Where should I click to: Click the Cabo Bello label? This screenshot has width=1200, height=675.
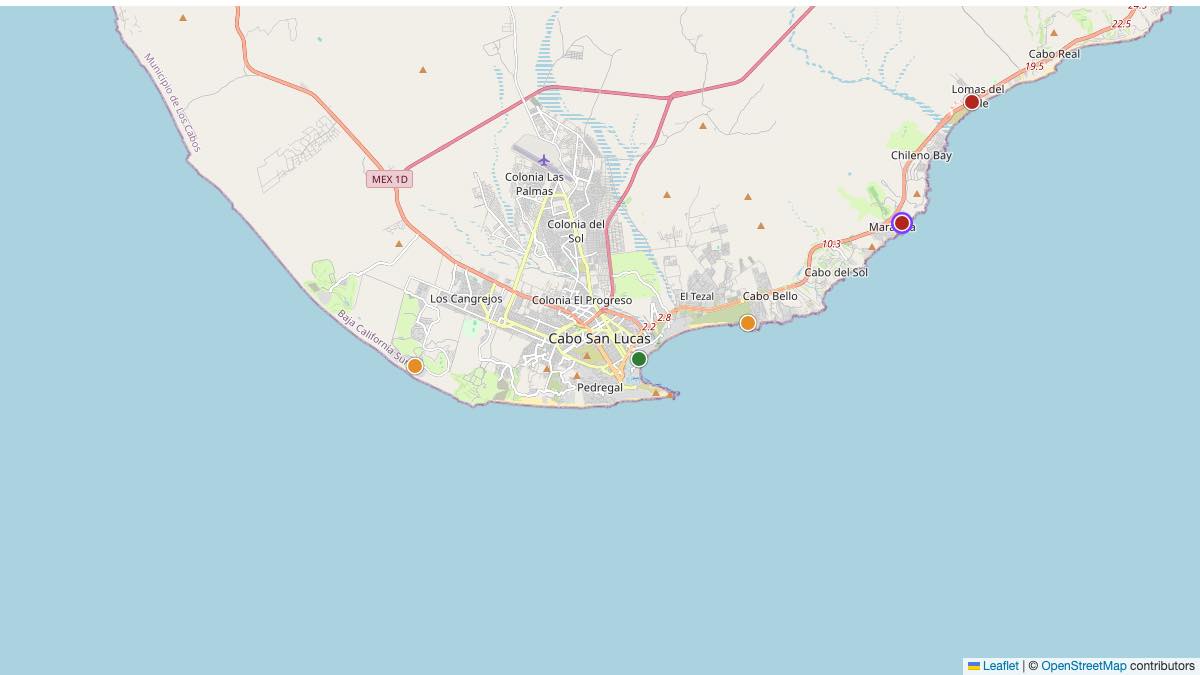click(x=770, y=296)
